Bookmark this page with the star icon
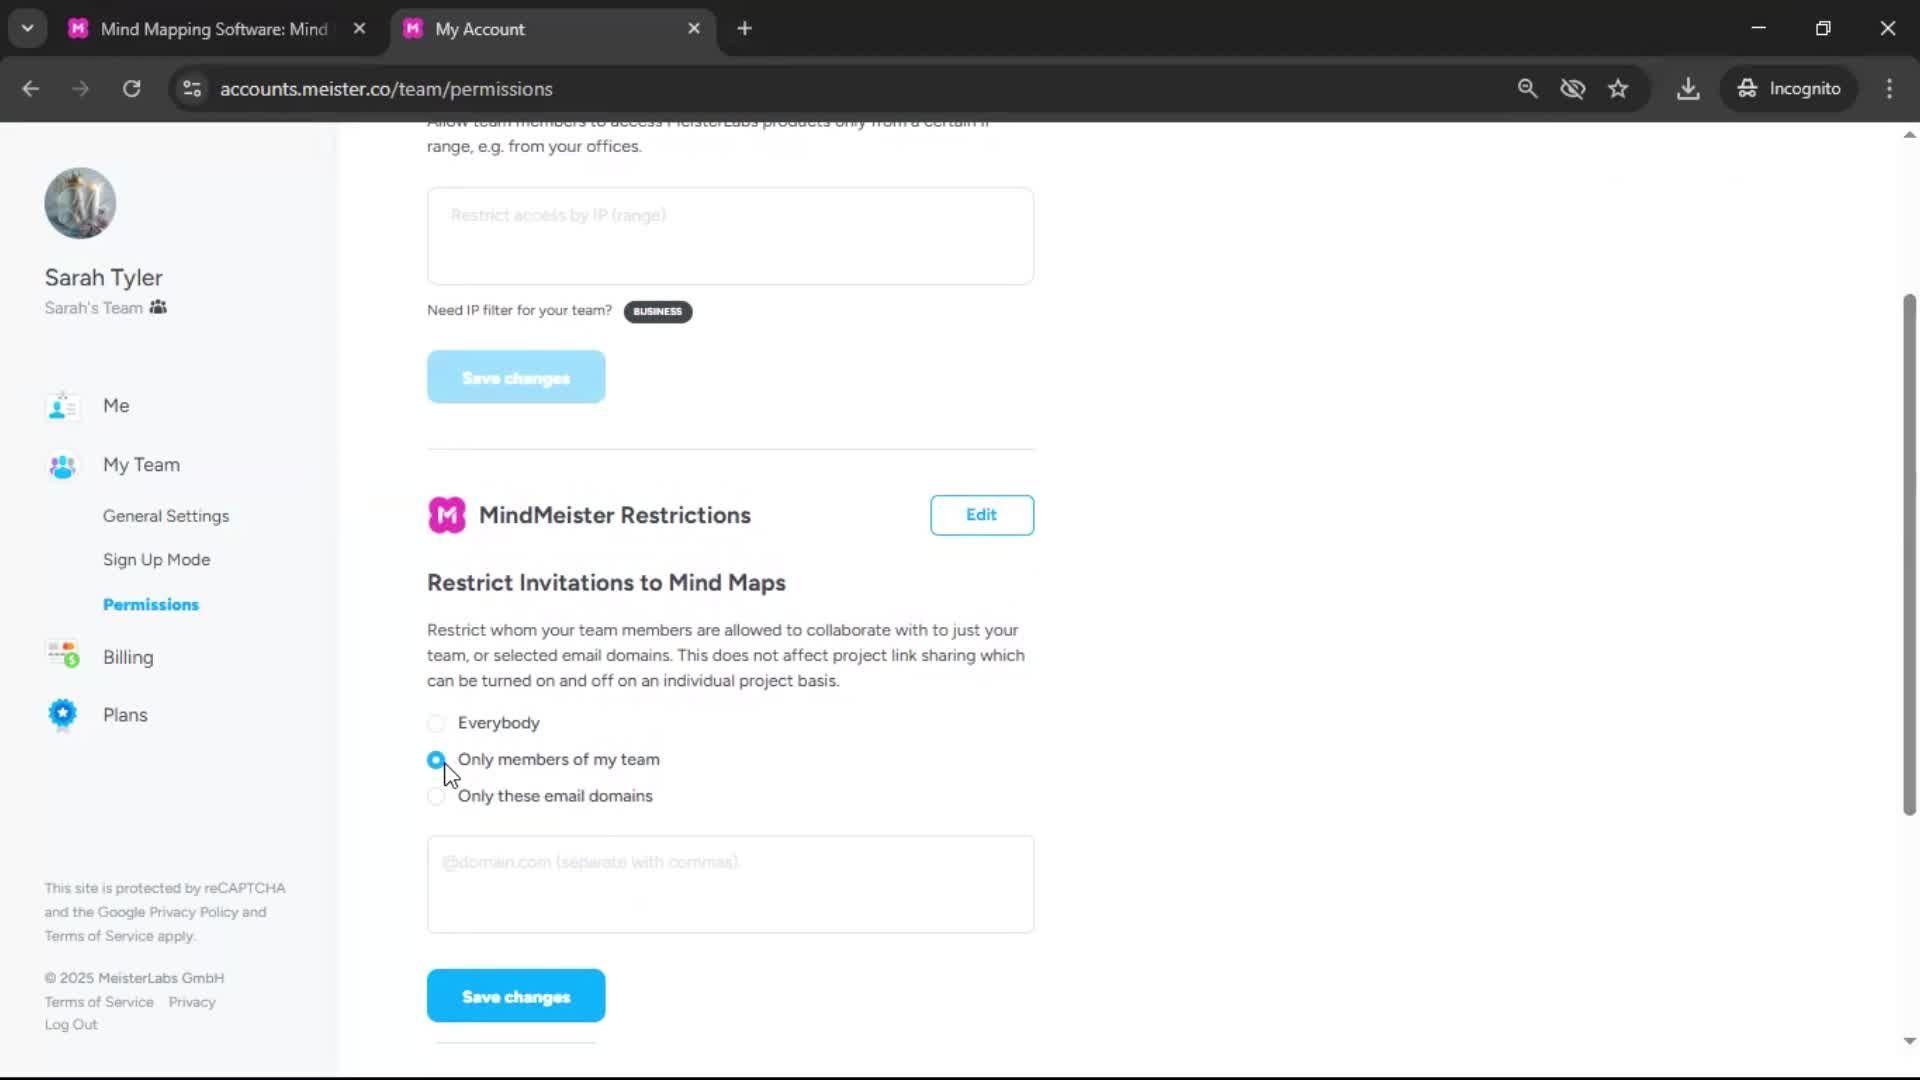 (1618, 89)
